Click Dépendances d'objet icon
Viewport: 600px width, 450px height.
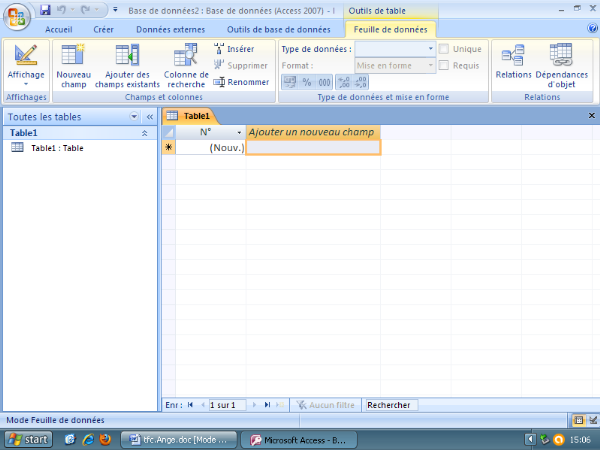pyautogui.click(x=561, y=56)
